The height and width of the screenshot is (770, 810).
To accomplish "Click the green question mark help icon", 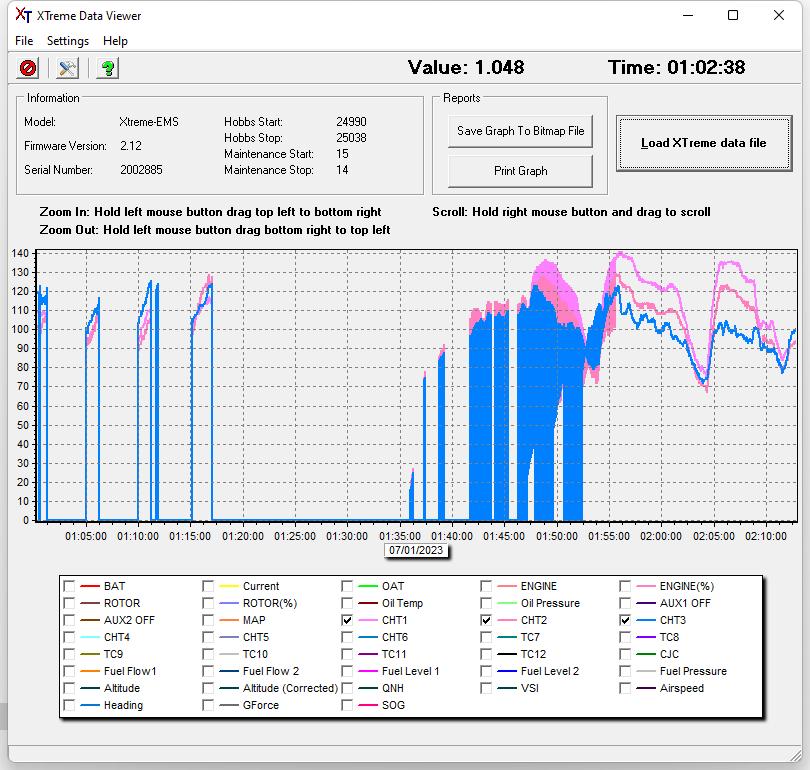I will 108,68.
